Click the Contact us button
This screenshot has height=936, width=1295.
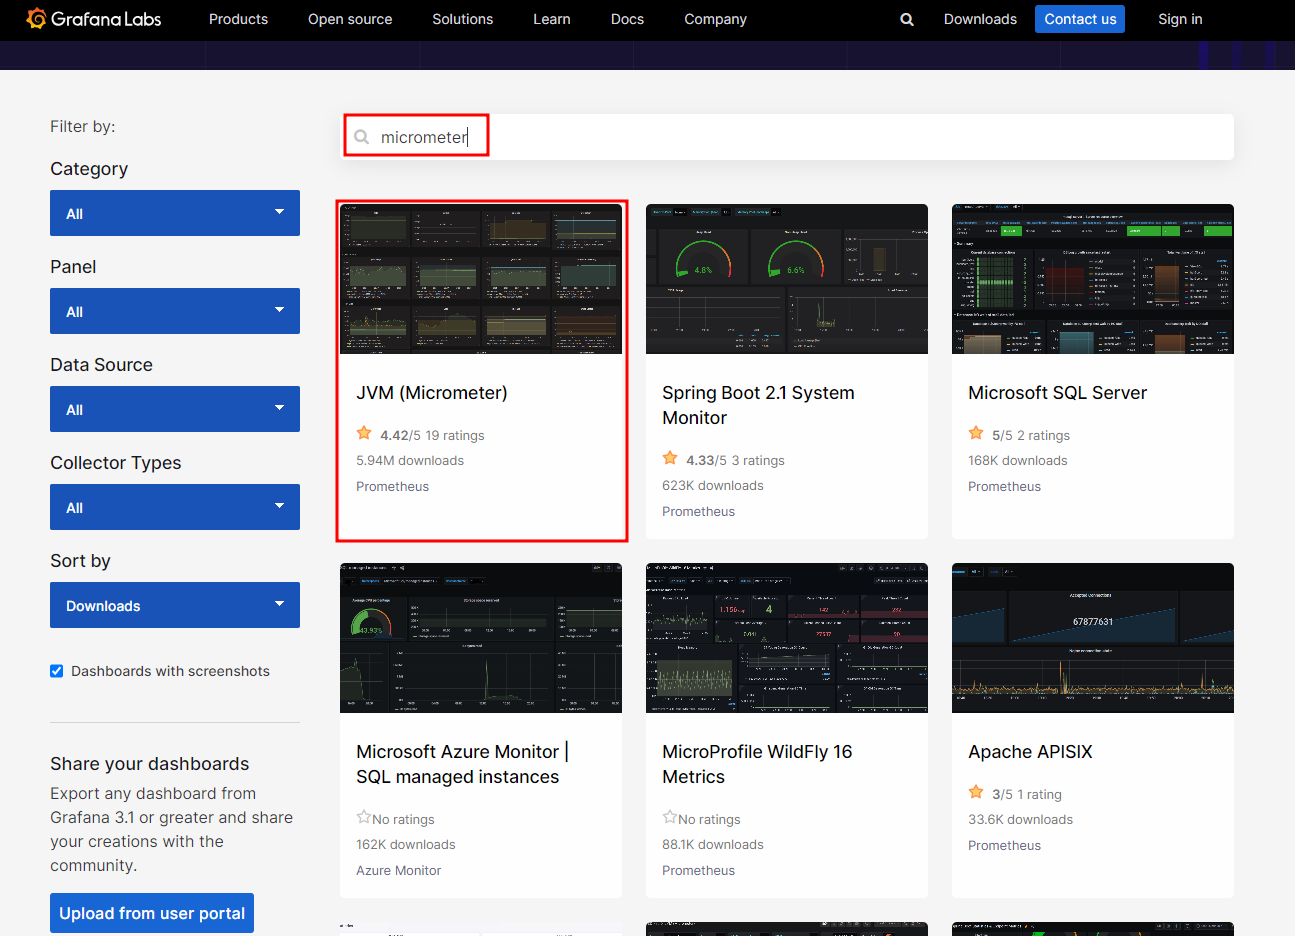point(1080,19)
